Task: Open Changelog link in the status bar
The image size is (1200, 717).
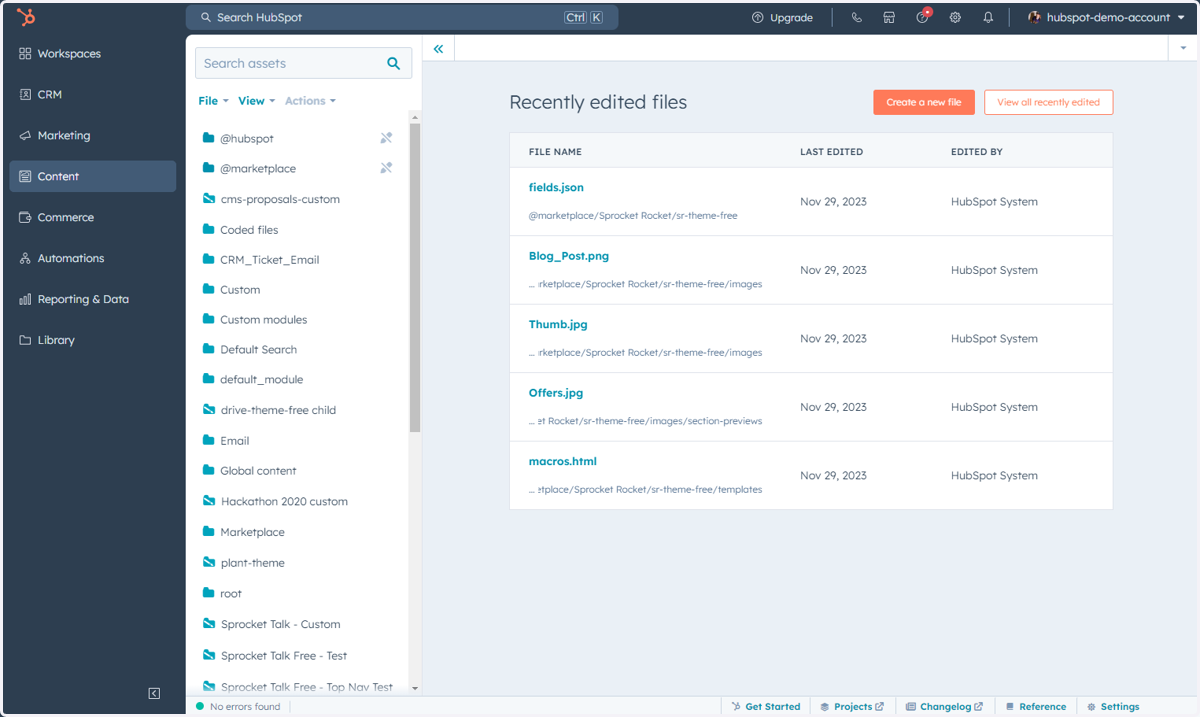Action: coord(945,707)
